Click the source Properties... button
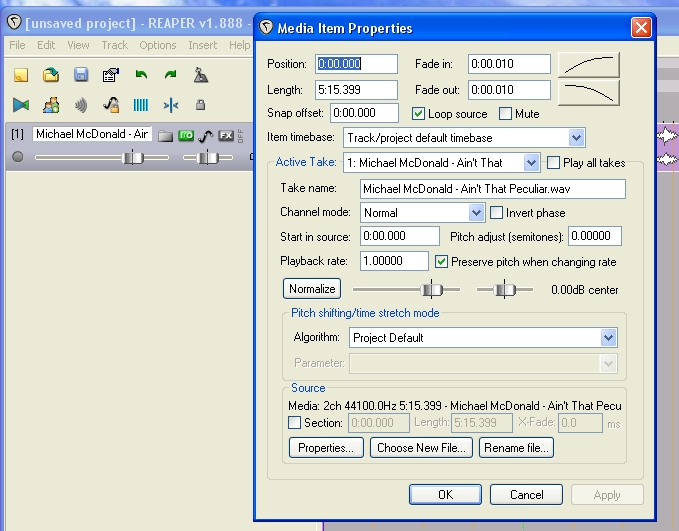This screenshot has height=531, width=679. pos(326,447)
